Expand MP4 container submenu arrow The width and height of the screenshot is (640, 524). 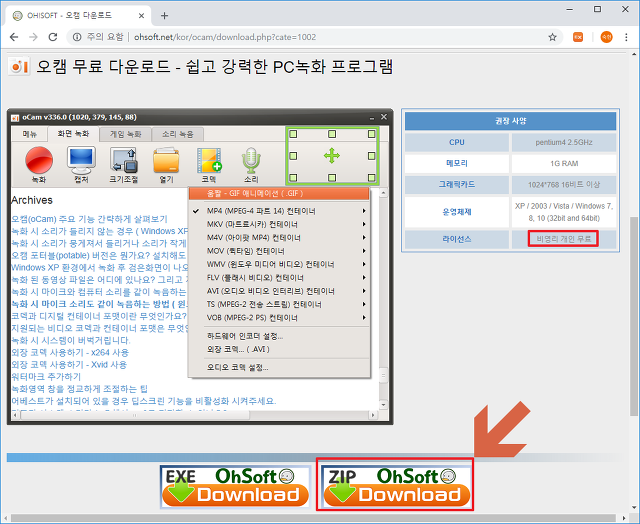(x=364, y=211)
